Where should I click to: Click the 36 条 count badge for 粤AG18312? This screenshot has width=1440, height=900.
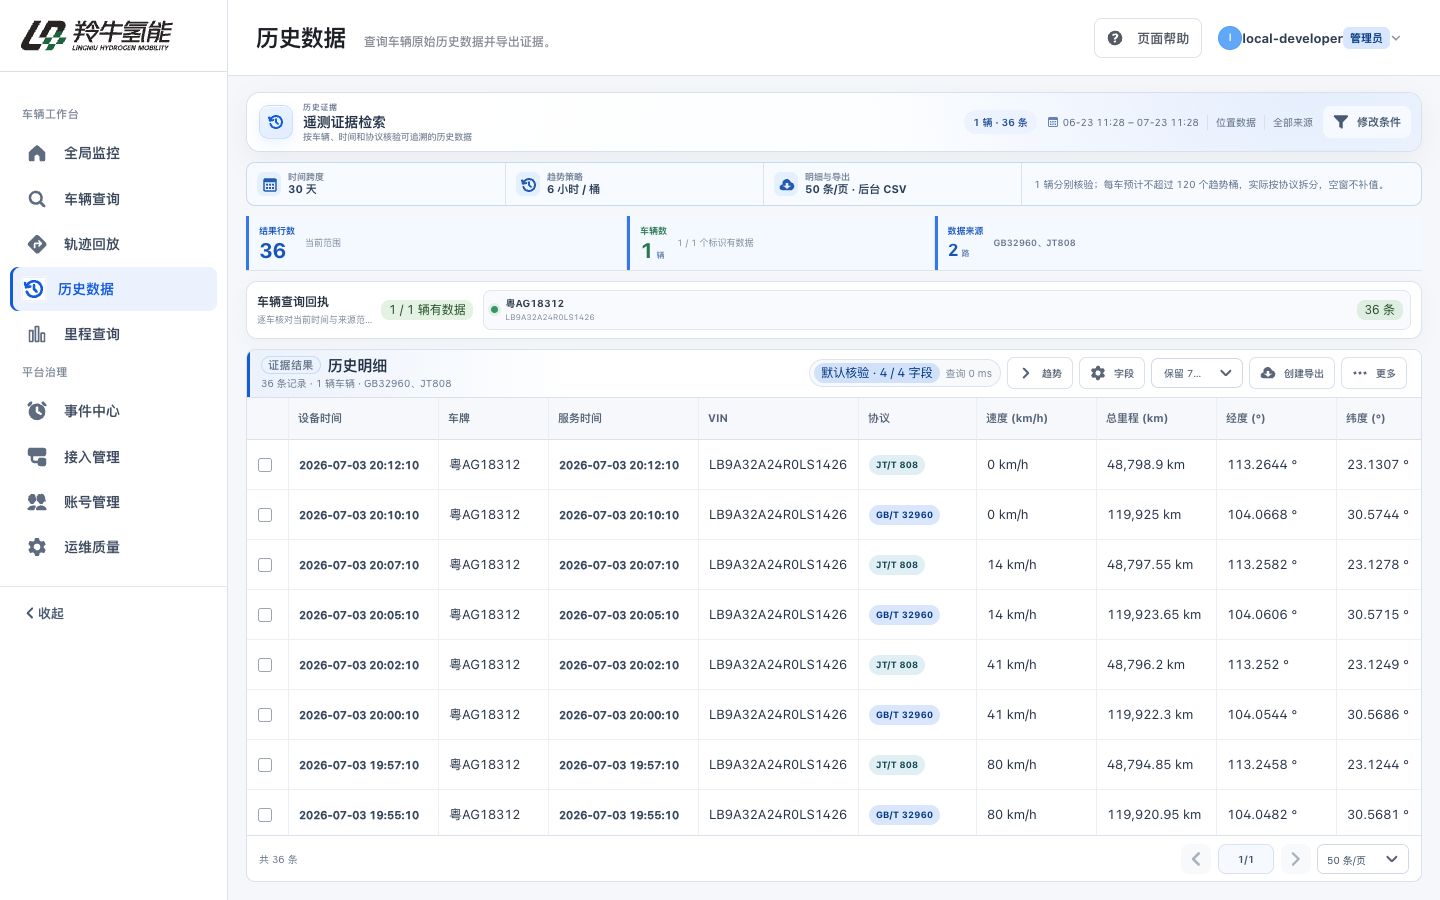pyautogui.click(x=1379, y=310)
